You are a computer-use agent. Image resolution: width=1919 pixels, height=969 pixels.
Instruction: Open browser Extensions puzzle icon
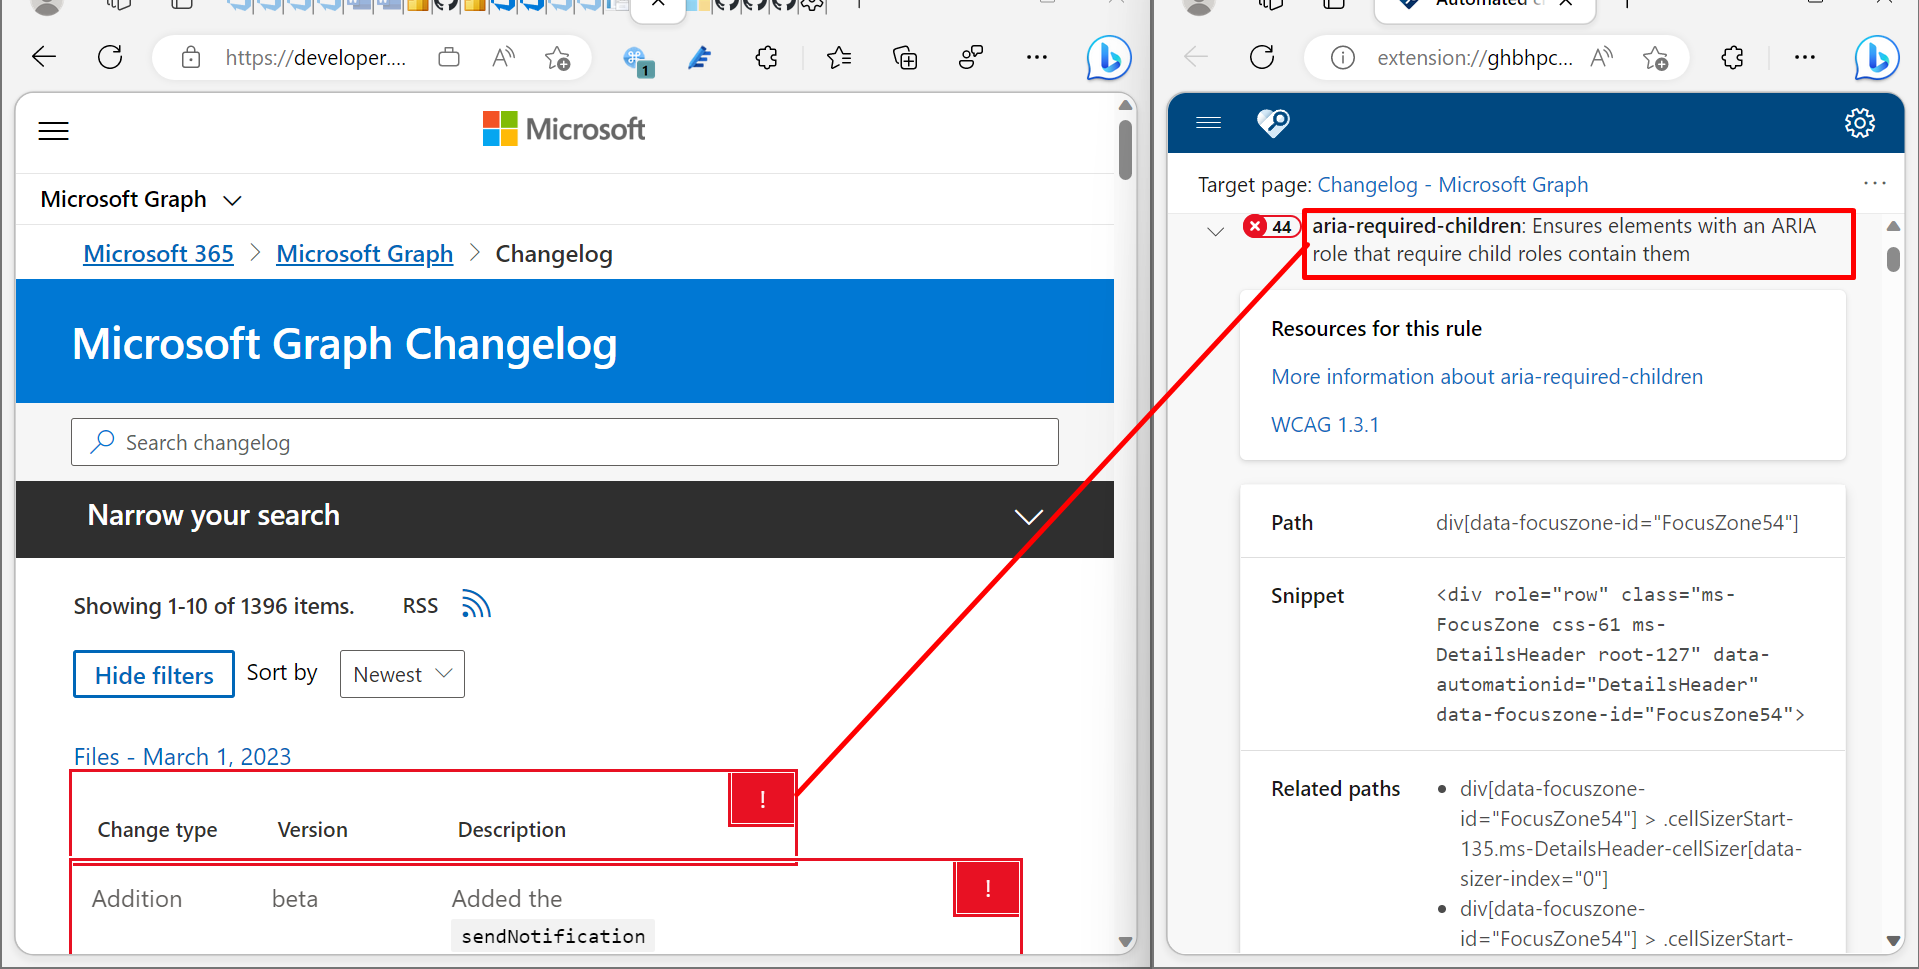[766, 57]
